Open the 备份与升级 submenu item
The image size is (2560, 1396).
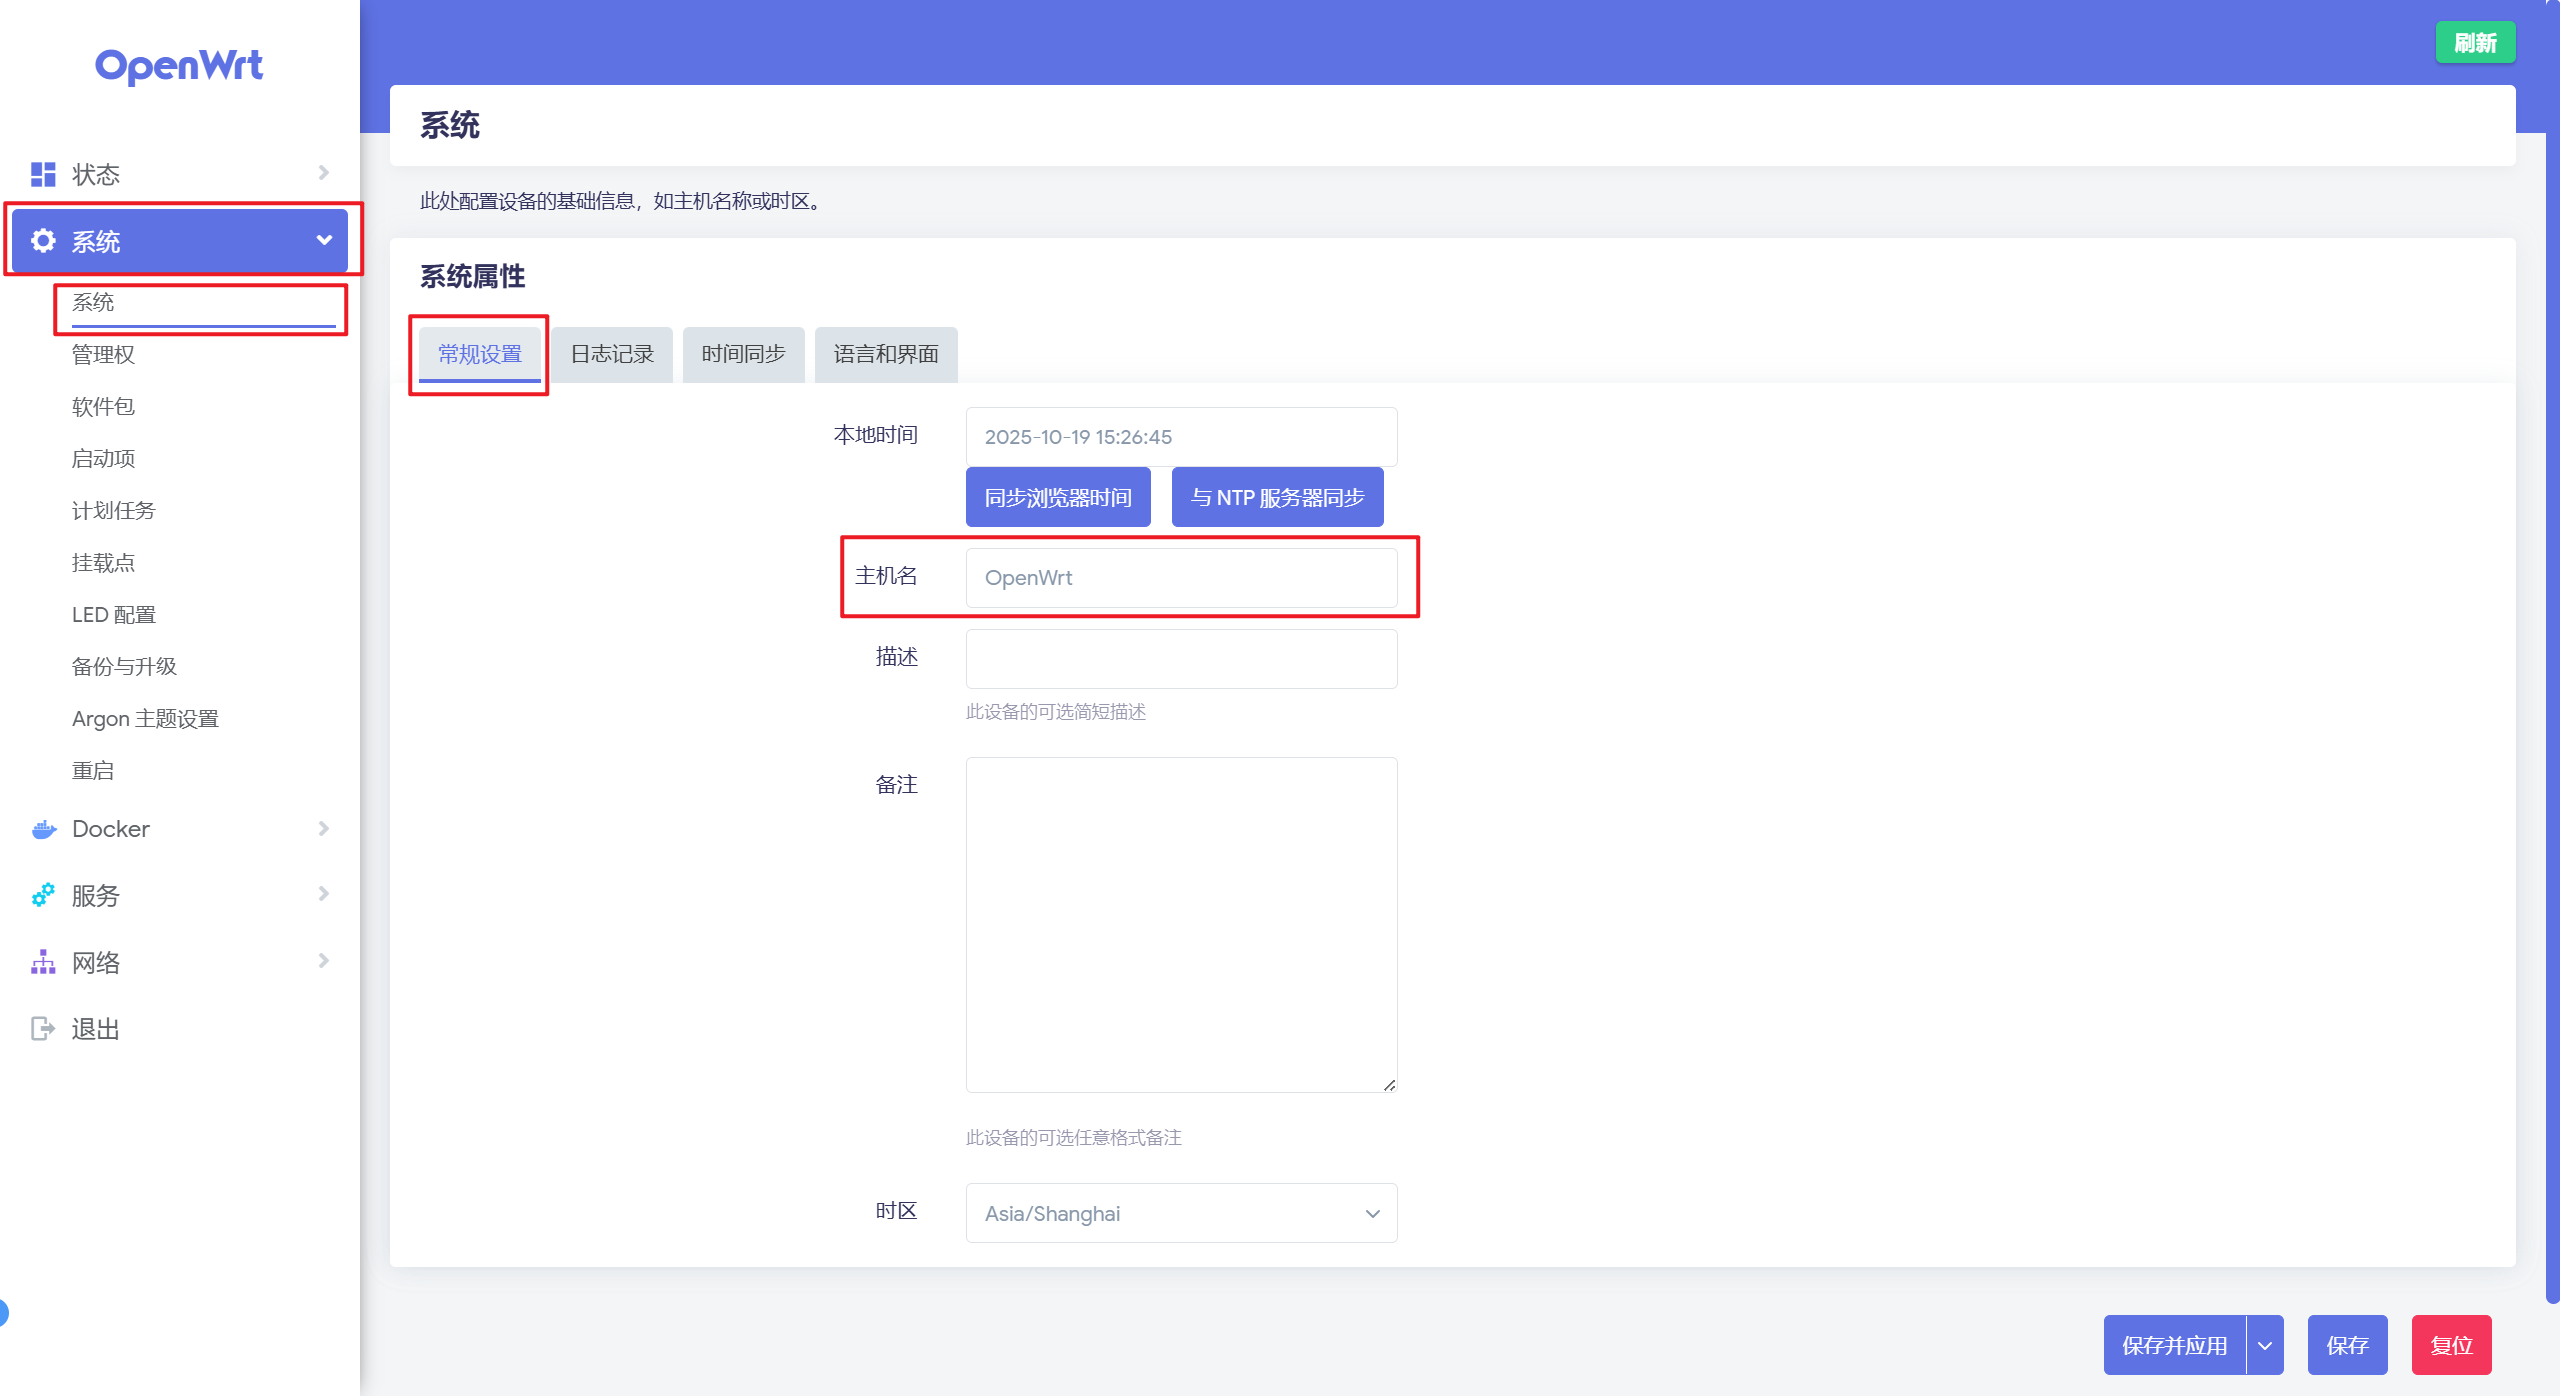[124, 666]
